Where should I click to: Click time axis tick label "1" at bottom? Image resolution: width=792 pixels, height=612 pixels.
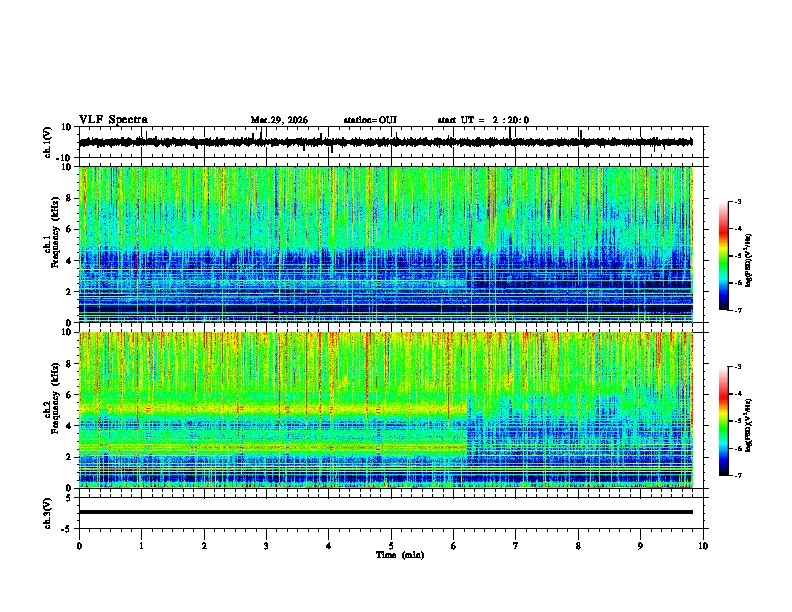(141, 546)
